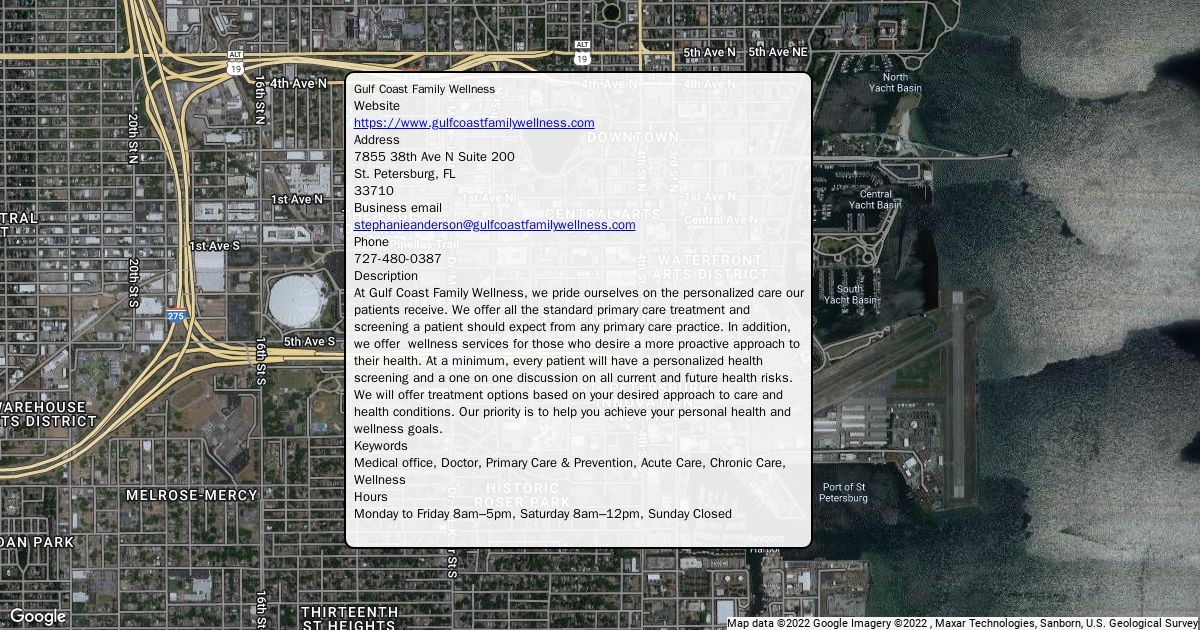Click the stephanieanderson business email link
Viewport: 1200px width, 630px height.
[x=495, y=225]
